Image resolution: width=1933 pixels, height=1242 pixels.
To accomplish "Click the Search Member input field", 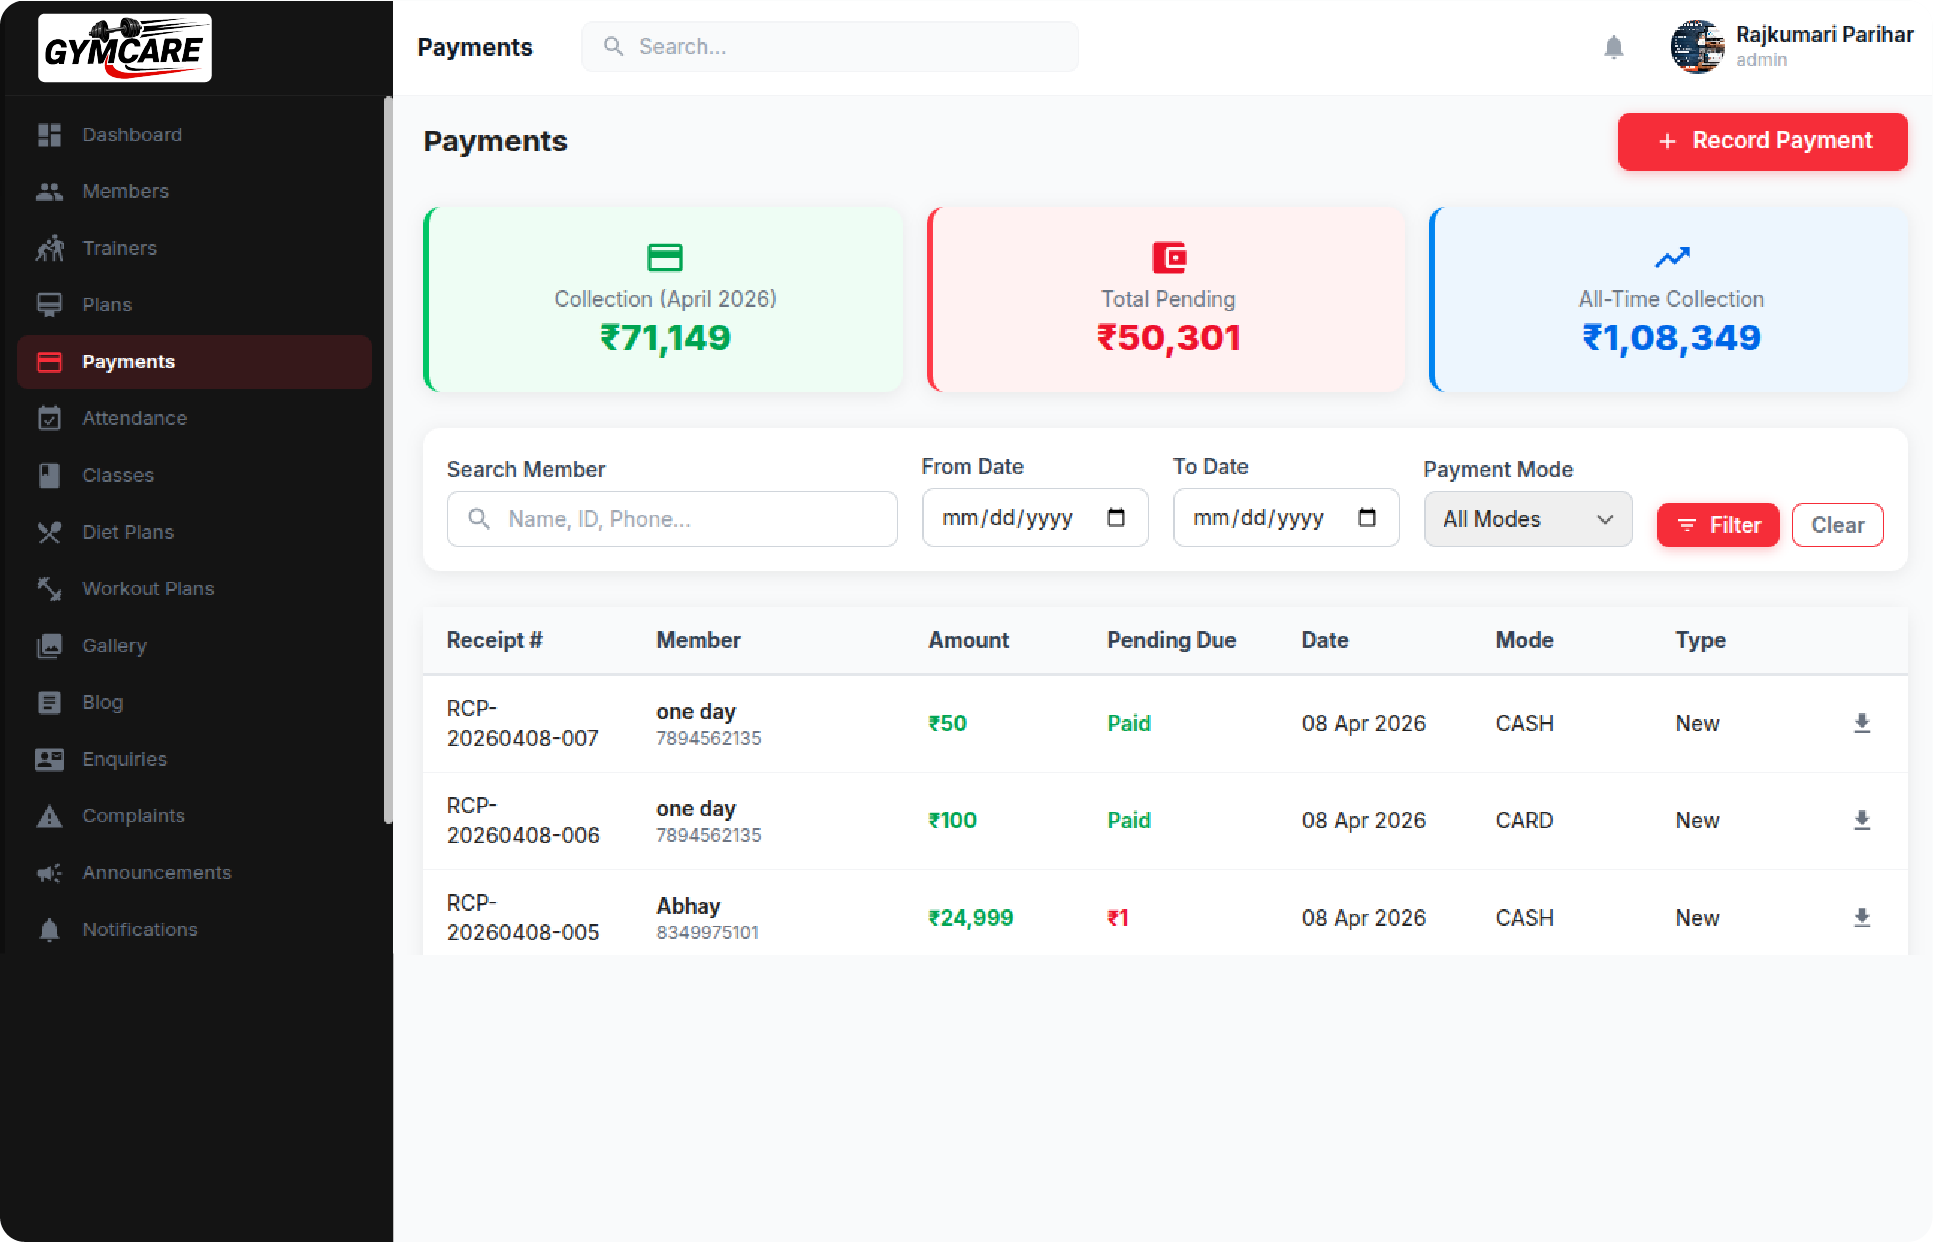I will pos(671,519).
